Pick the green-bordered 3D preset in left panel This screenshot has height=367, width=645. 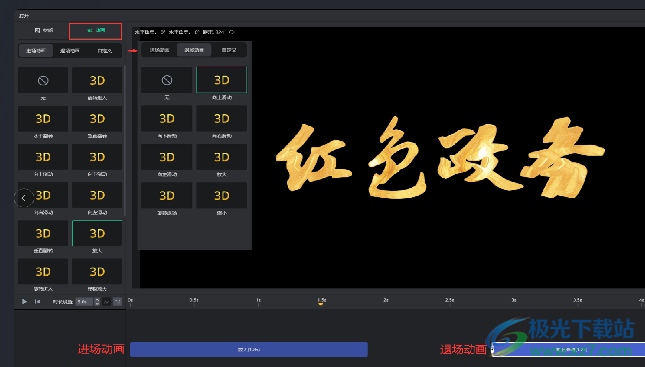coord(97,233)
